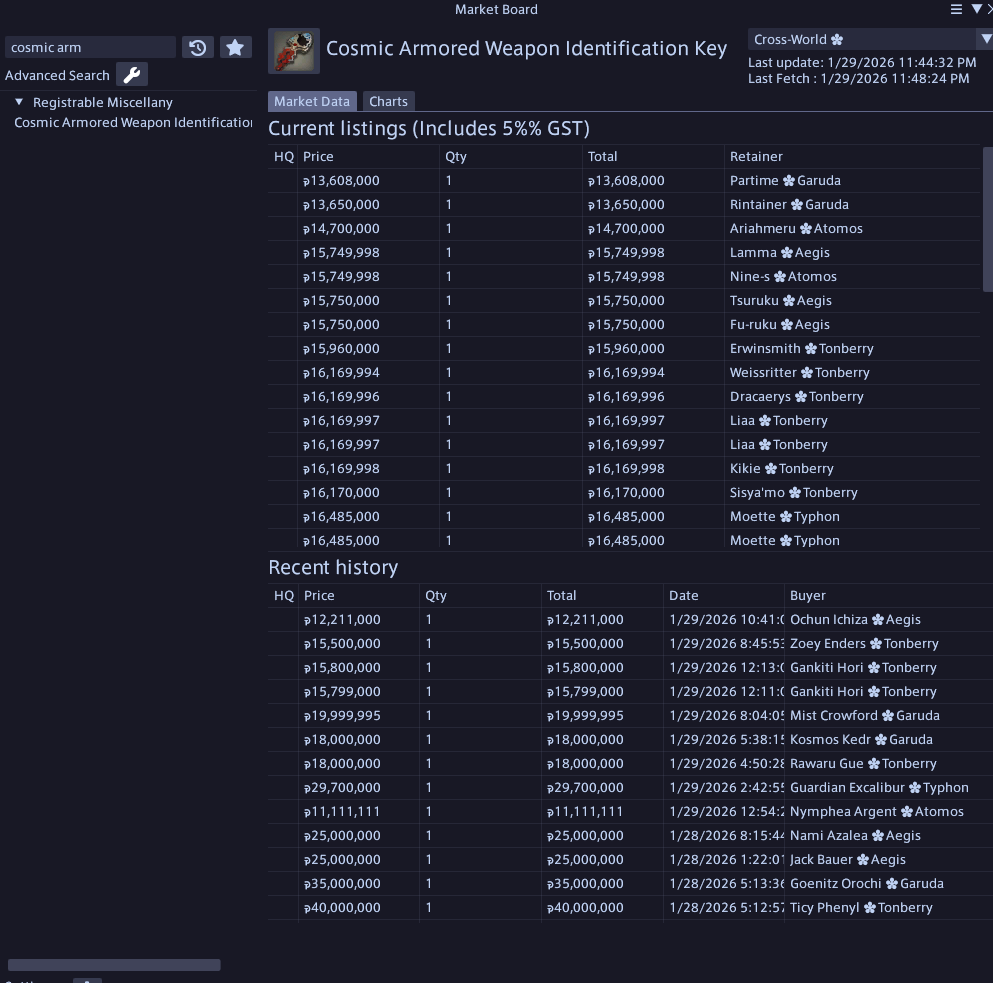Select Nymphea Argent Atomos history row
The width and height of the screenshot is (993, 983).
631,812
